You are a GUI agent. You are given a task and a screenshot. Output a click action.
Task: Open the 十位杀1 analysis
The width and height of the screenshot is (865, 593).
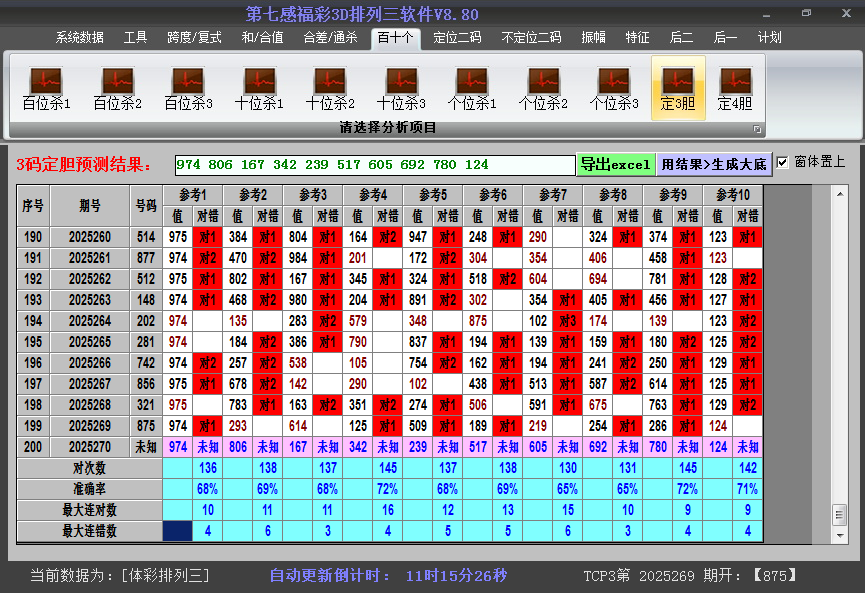tap(259, 88)
